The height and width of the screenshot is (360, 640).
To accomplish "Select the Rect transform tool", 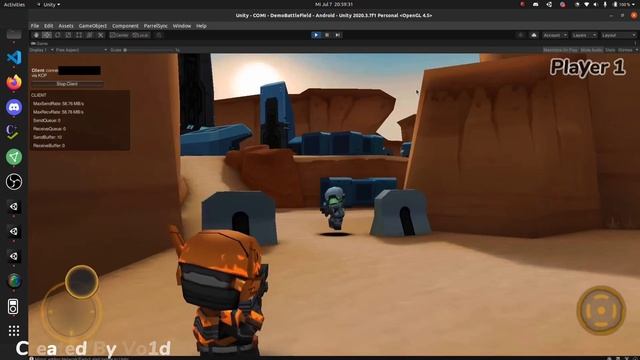I will coord(79,35).
